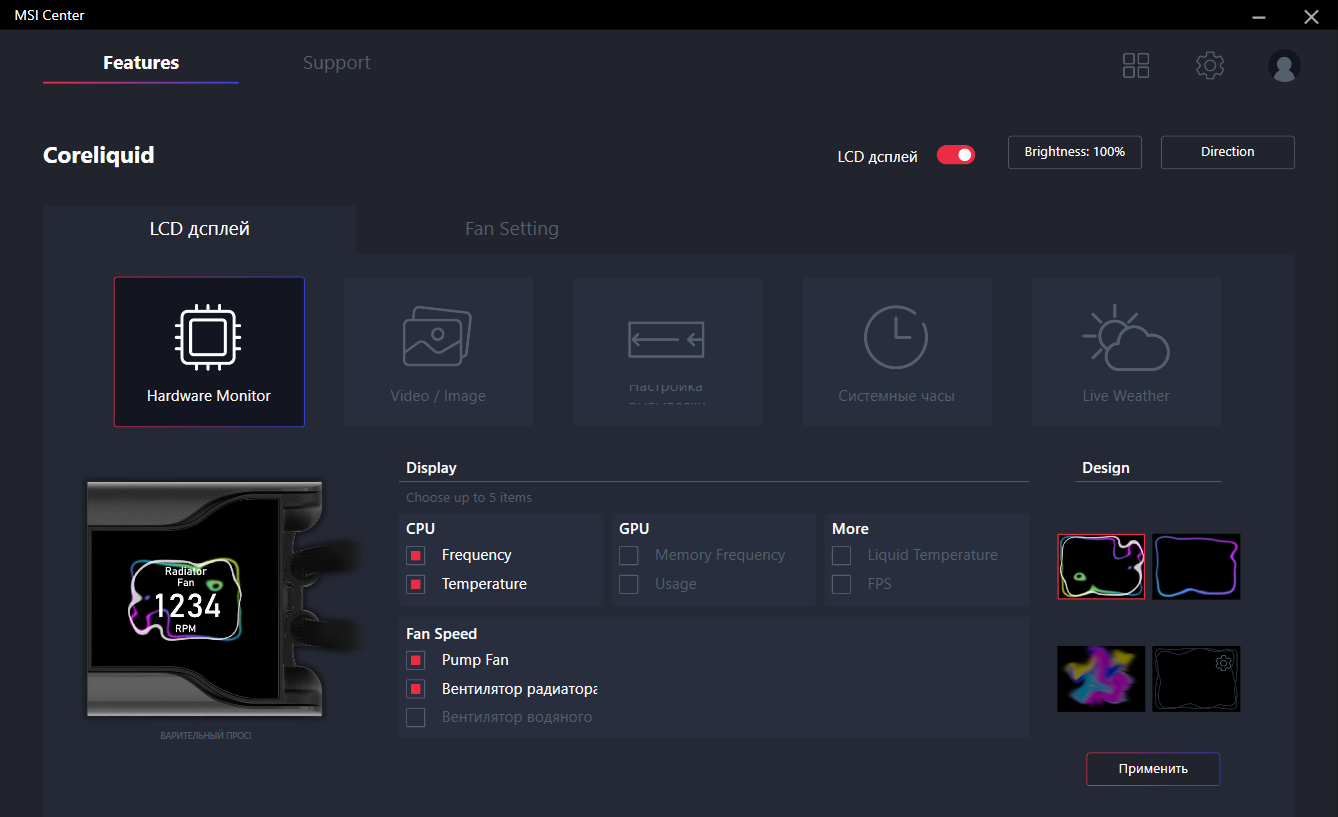The image size is (1338, 817).
Task: Select the Live Weather mode tile
Action: pos(1126,352)
